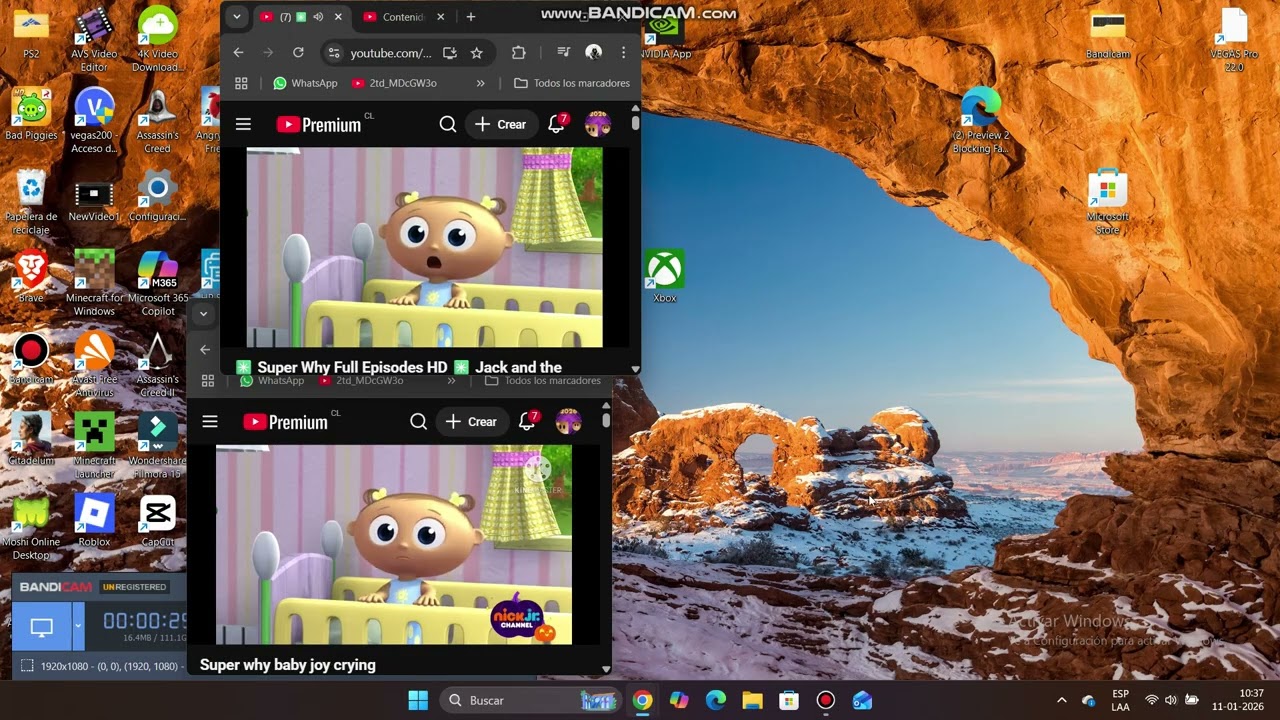Open the ESP LAA language switcher
Screen dimensions: 1280x720
coord(1120,700)
